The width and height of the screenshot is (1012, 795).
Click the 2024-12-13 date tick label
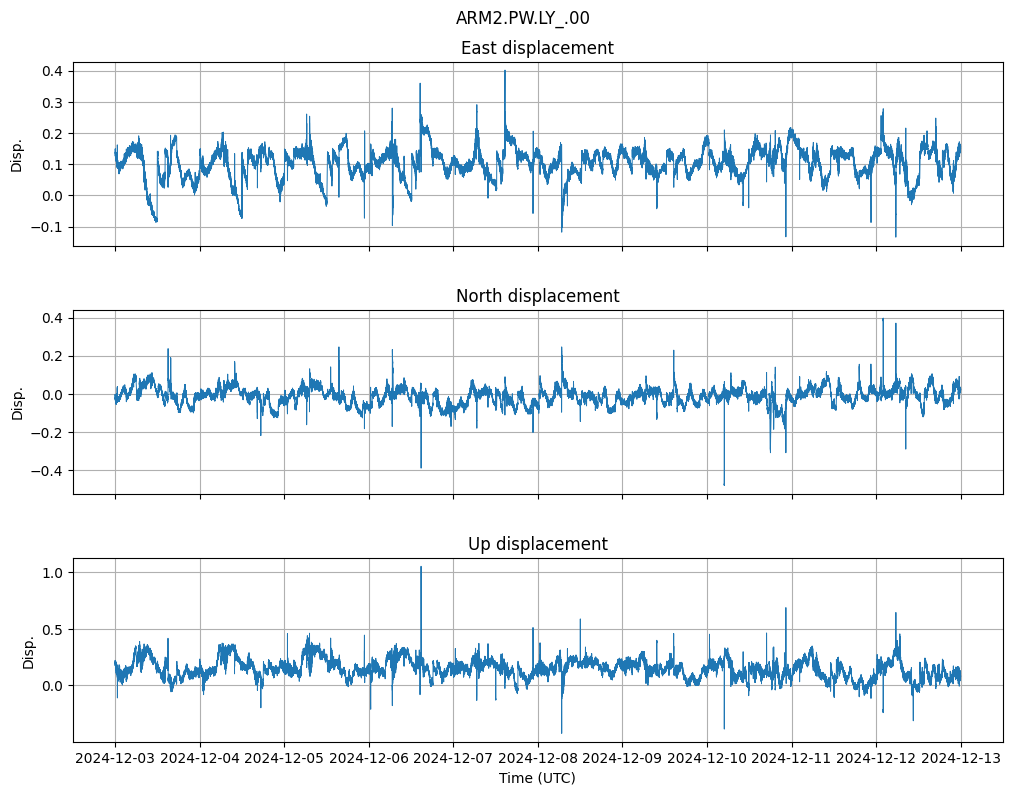pos(961,759)
